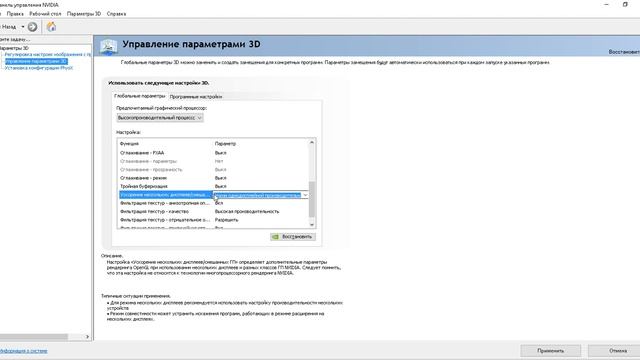Click the Разрешить value
The height and width of the screenshot is (360, 640).
[227, 220]
